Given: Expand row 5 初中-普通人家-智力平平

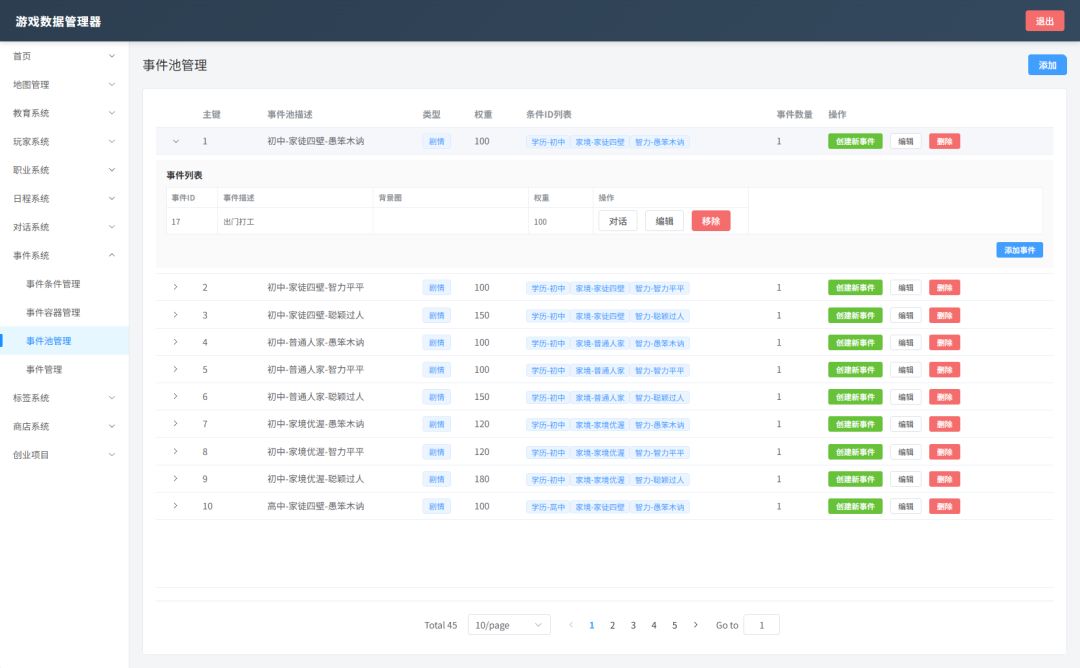Looking at the screenshot, I should [x=176, y=370].
